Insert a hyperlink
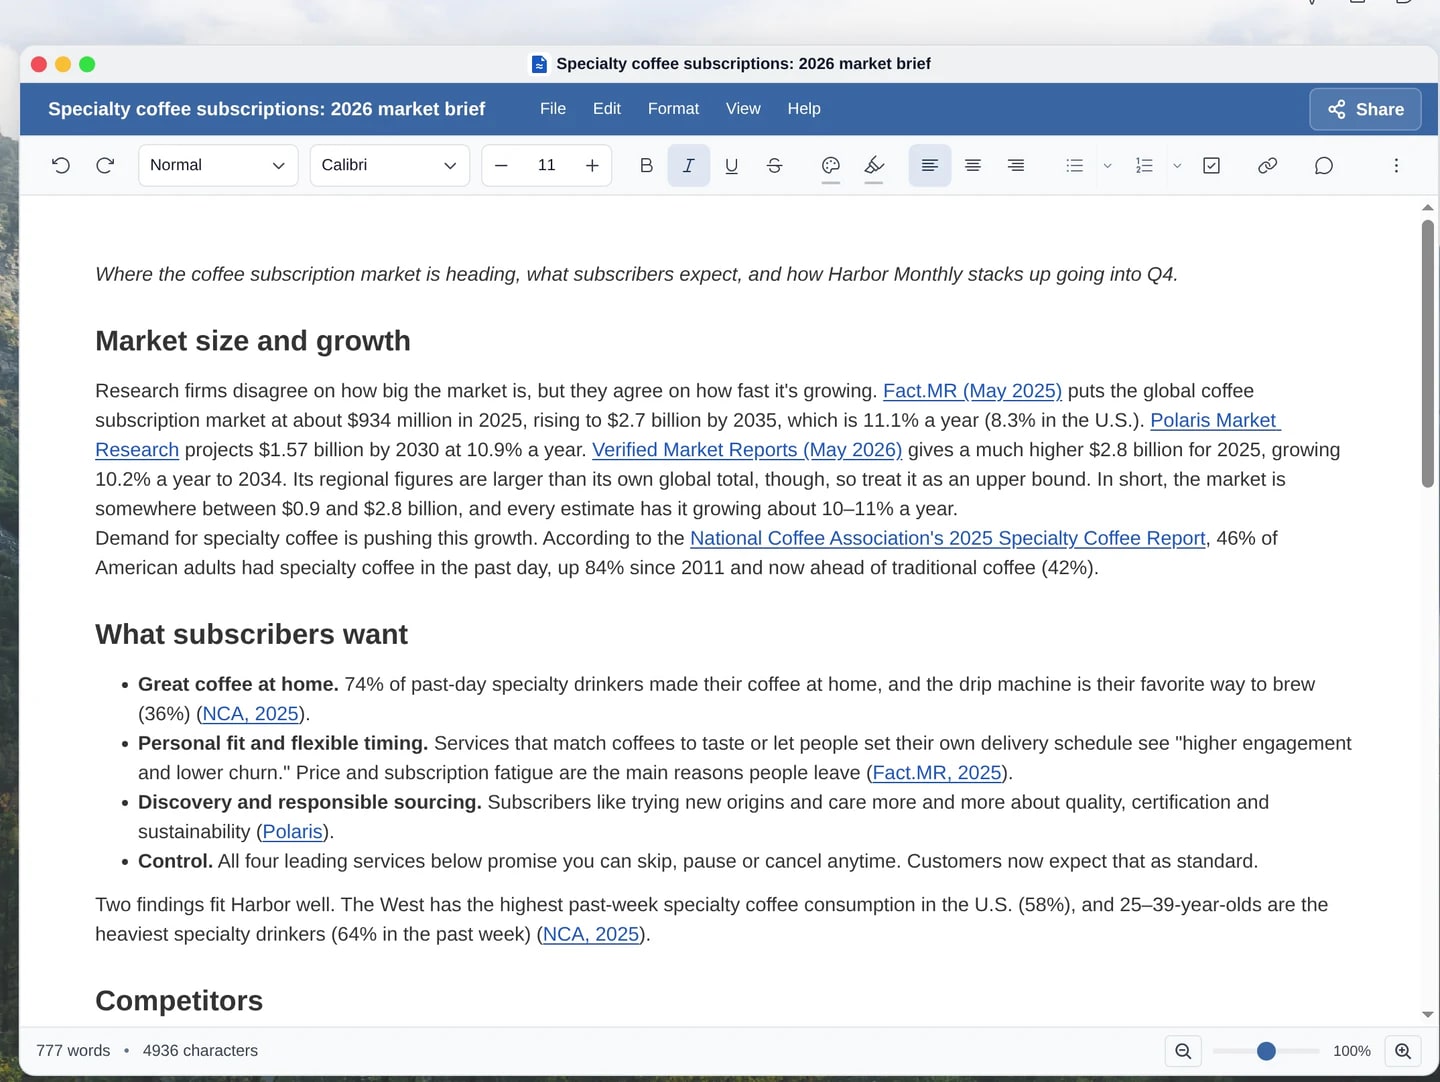1440x1082 pixels. (x=1267, y=165)
